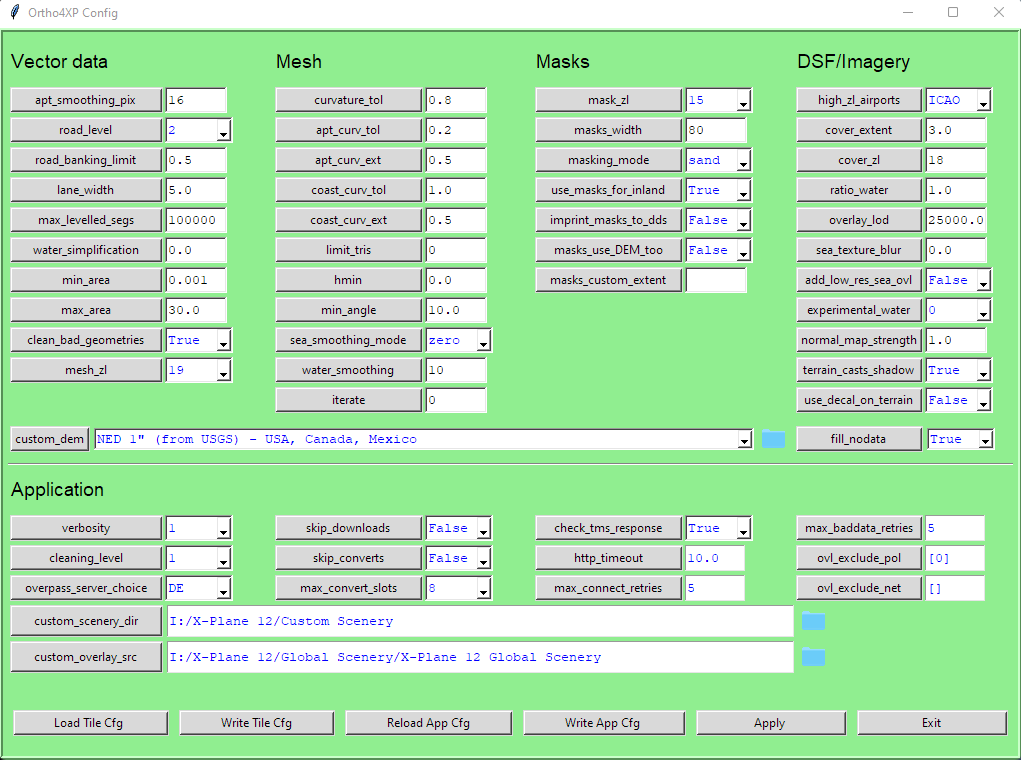
Task: Open the experimental_water dropdown
Action: [x=983, y=310]
